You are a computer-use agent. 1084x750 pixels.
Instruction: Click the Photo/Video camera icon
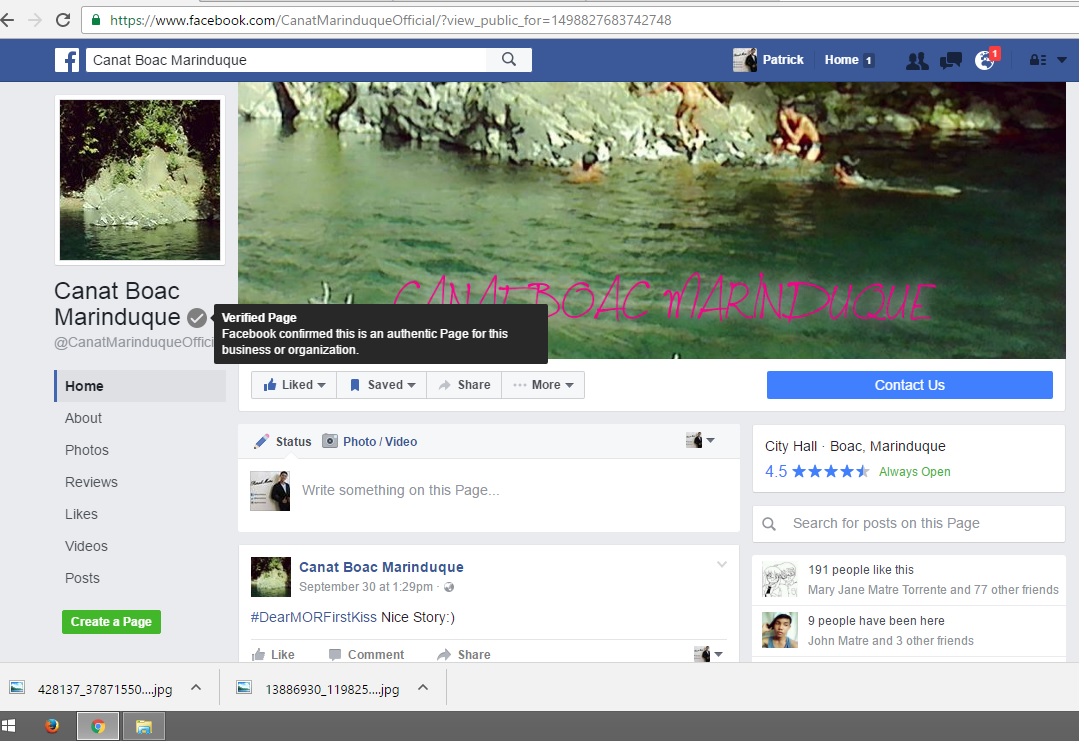click(330, 441)
